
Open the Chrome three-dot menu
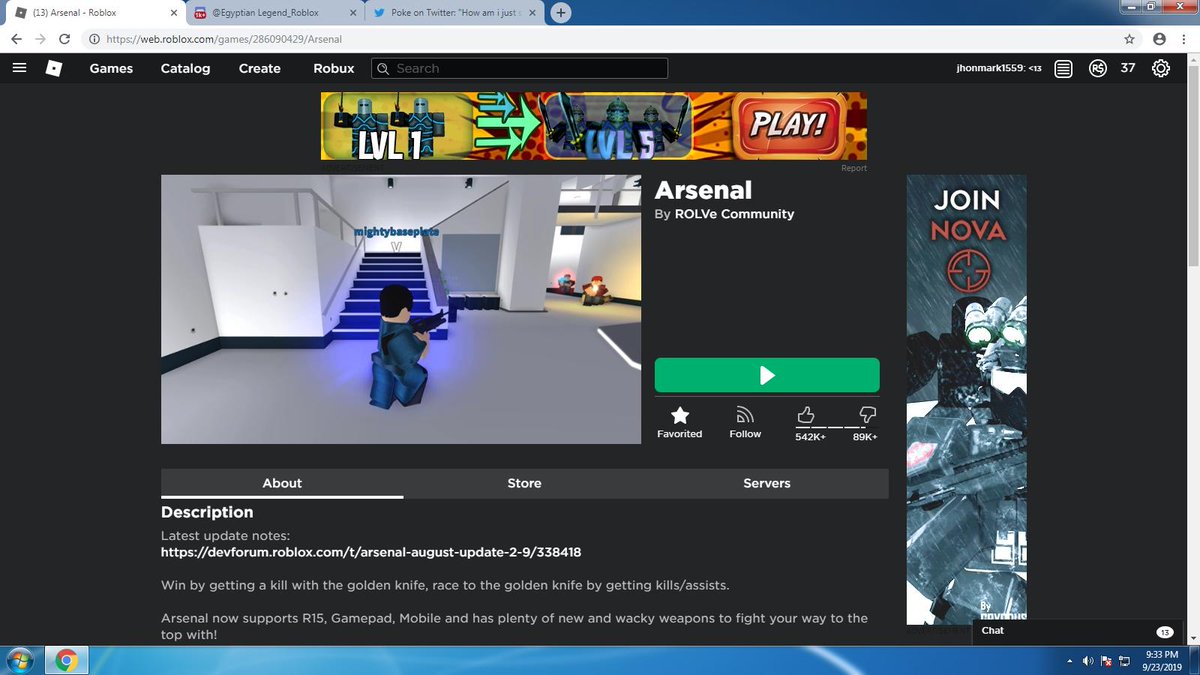click(x=1186, y=39)
